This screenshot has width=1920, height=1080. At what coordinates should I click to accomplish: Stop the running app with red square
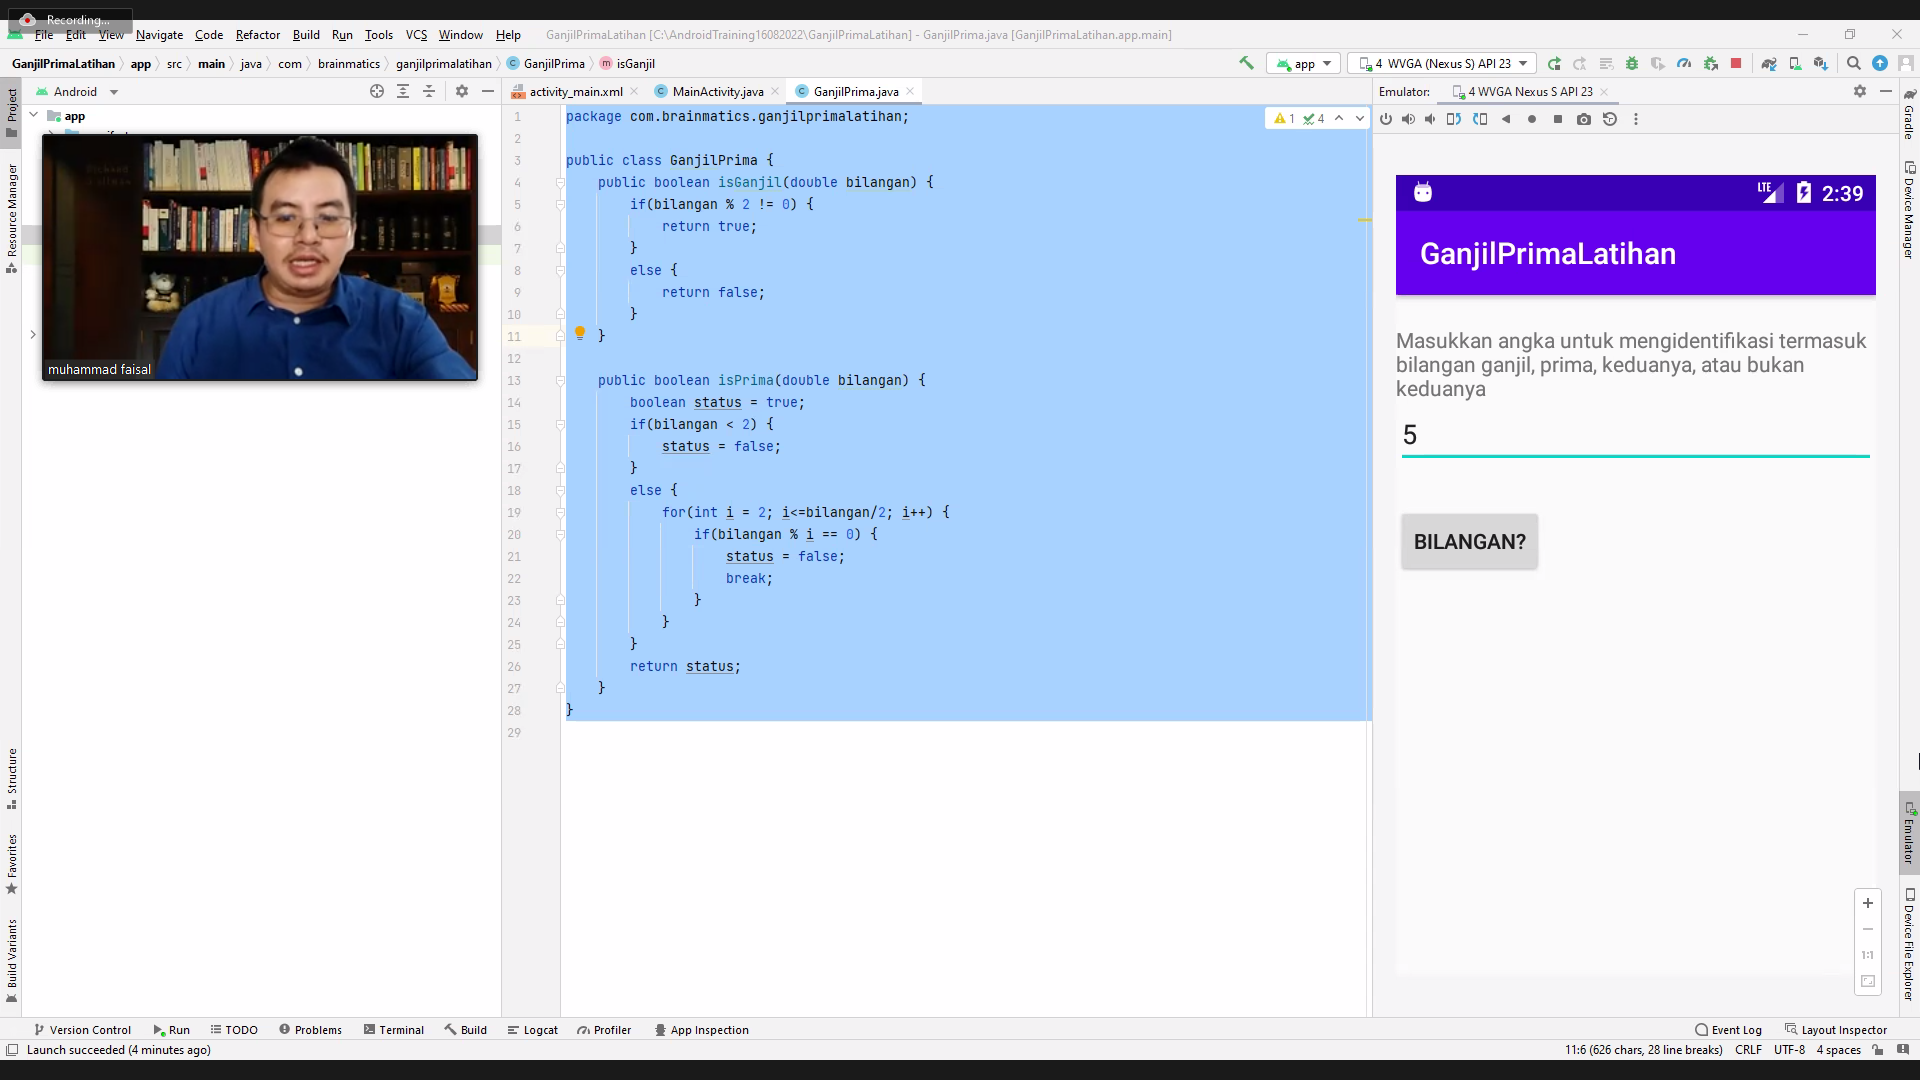coord(1736,63)
